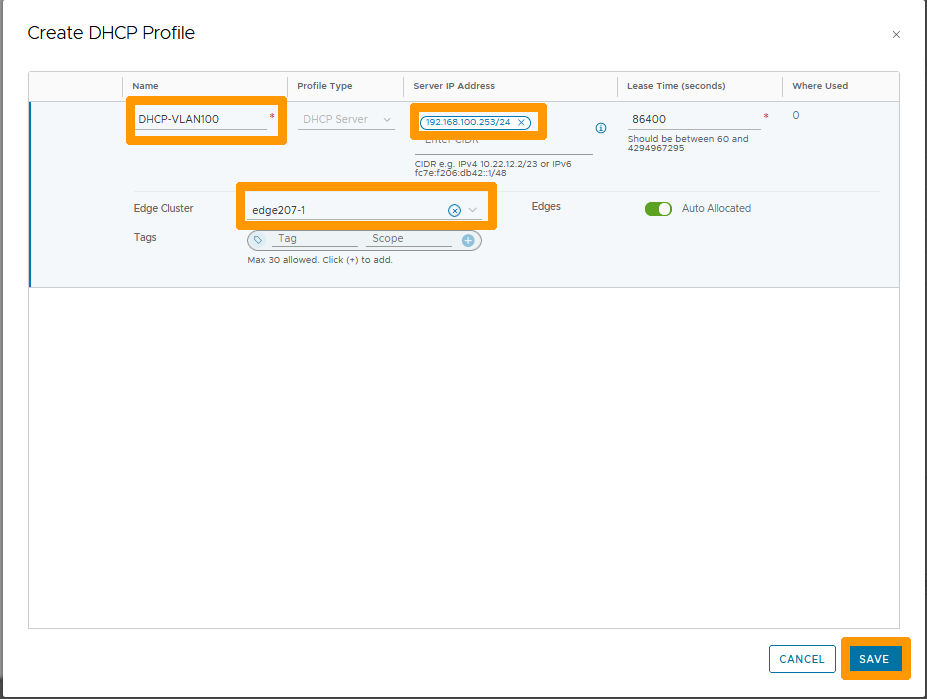Open the CIDR info tooltip icon

click(x=600, y=128)
